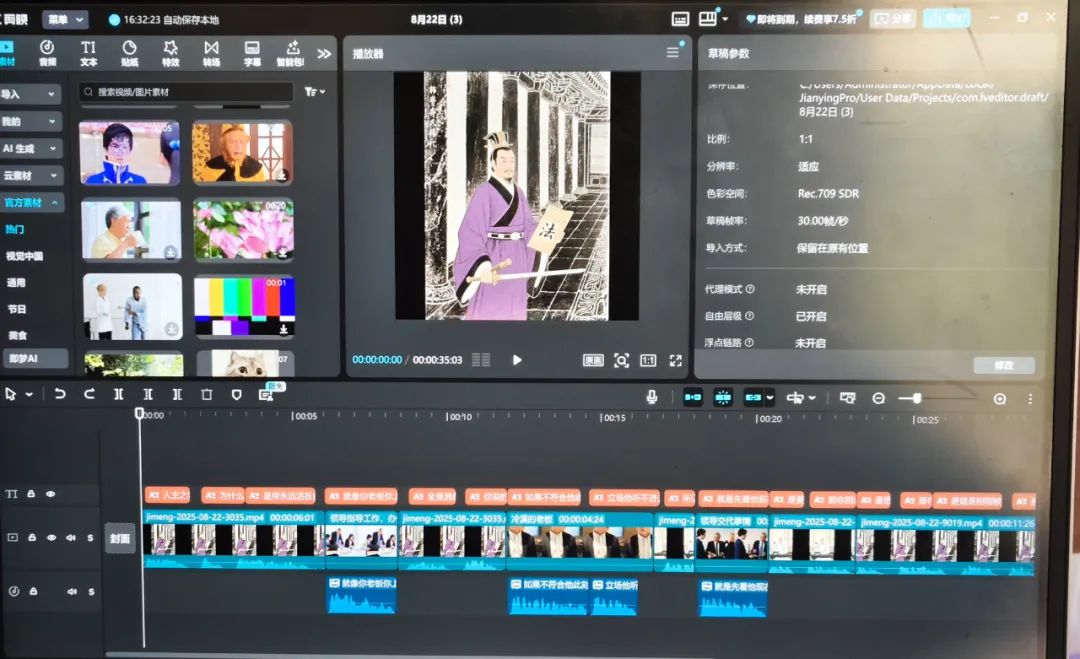Screen dimensions: 1080x659
Task: Open the keyboard shortcuts icon
Action: (x=680, y=19)
